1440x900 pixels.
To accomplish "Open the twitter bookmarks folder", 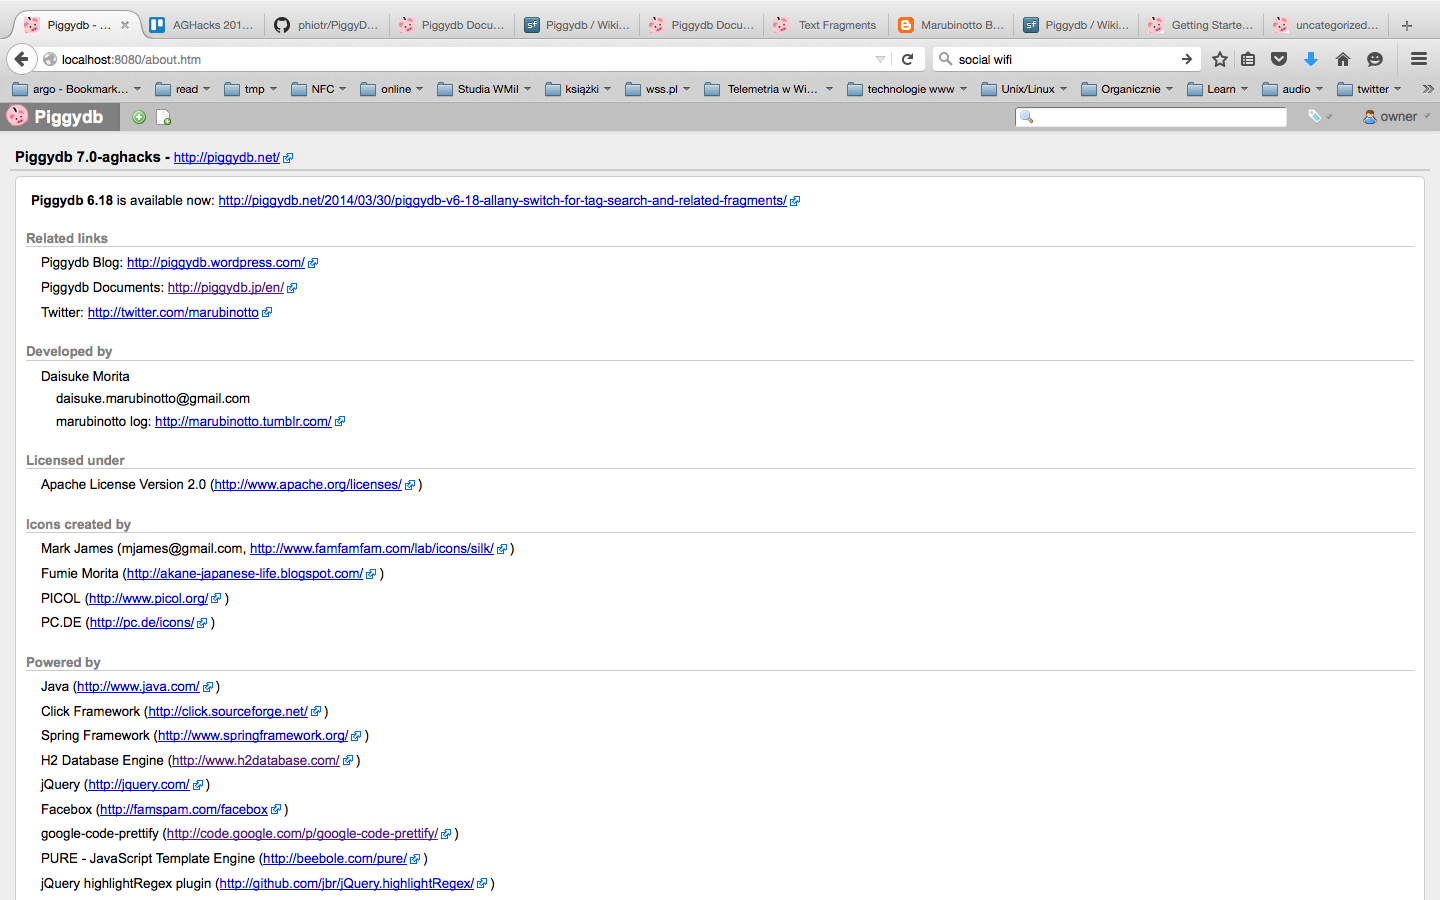I will coord(1370,89).
